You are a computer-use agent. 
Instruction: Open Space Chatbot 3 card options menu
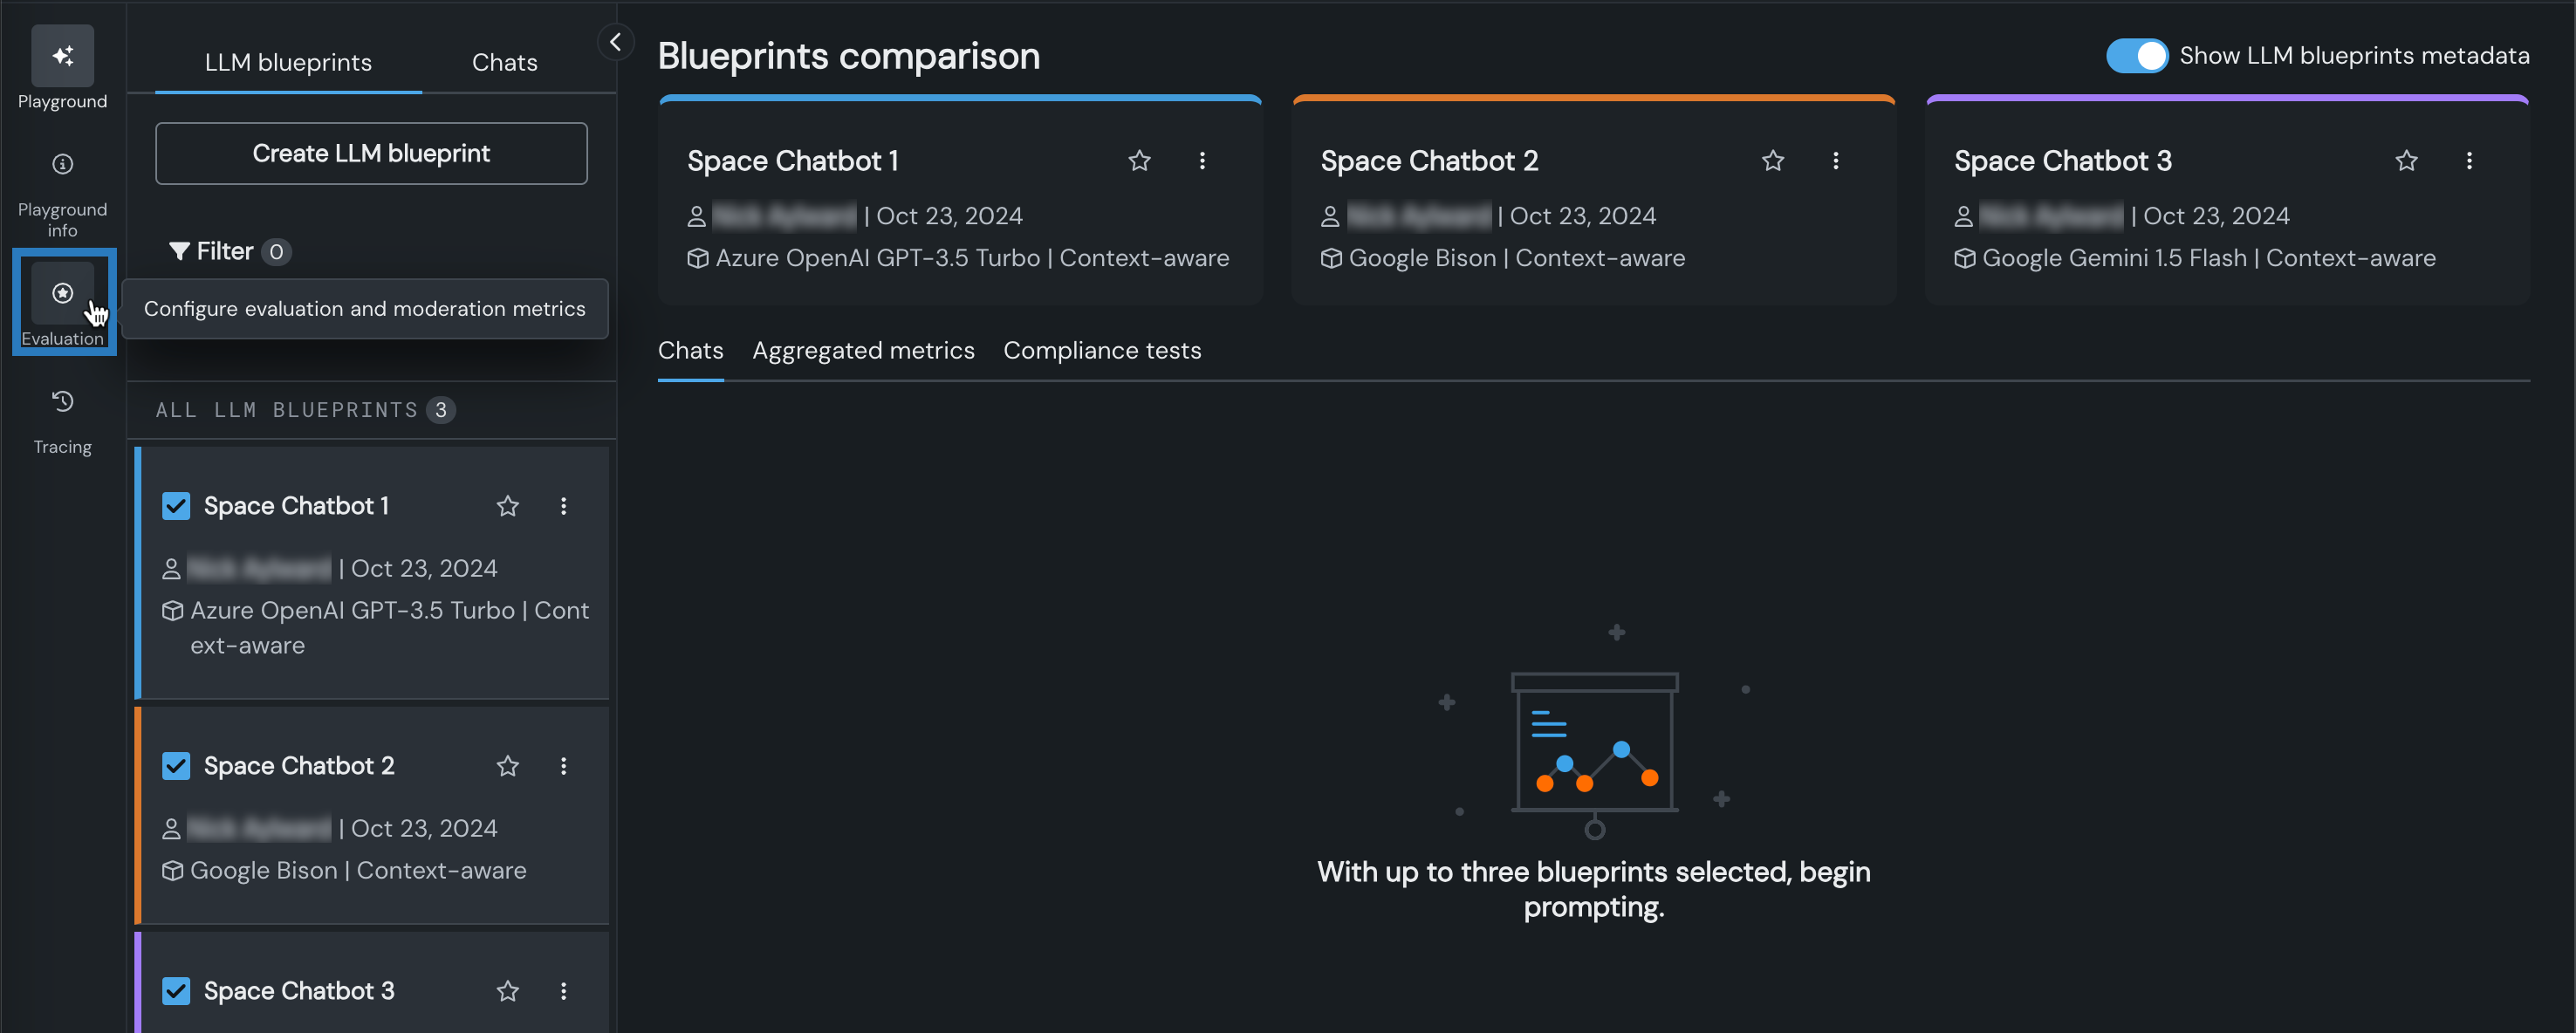[x=2468, y=161]
